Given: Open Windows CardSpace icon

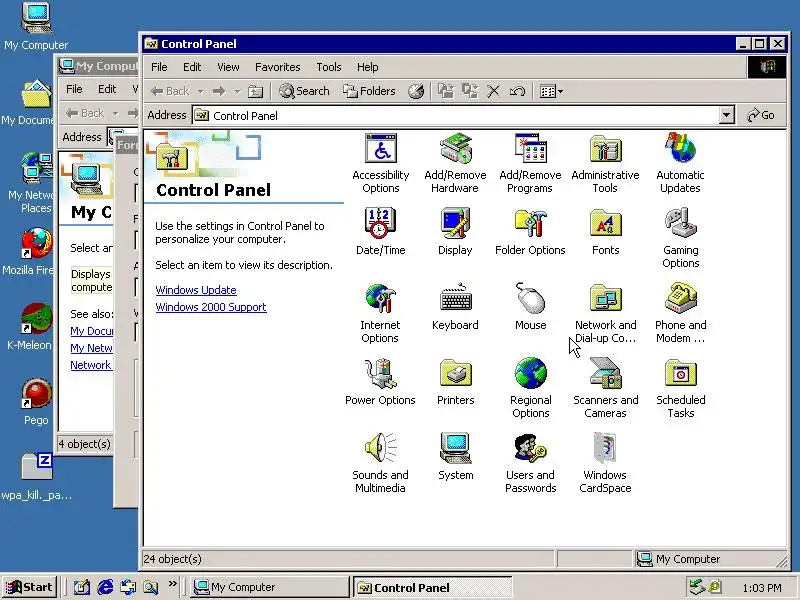Looking at the screenshot, I should click(x=605, y=463).
